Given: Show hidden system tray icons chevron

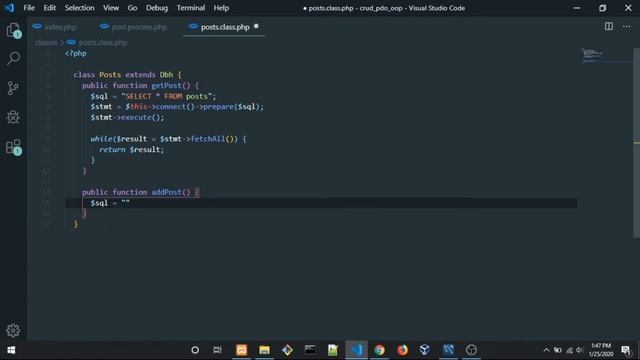Looking at the screenshot, I should click(x=546, y=350).
